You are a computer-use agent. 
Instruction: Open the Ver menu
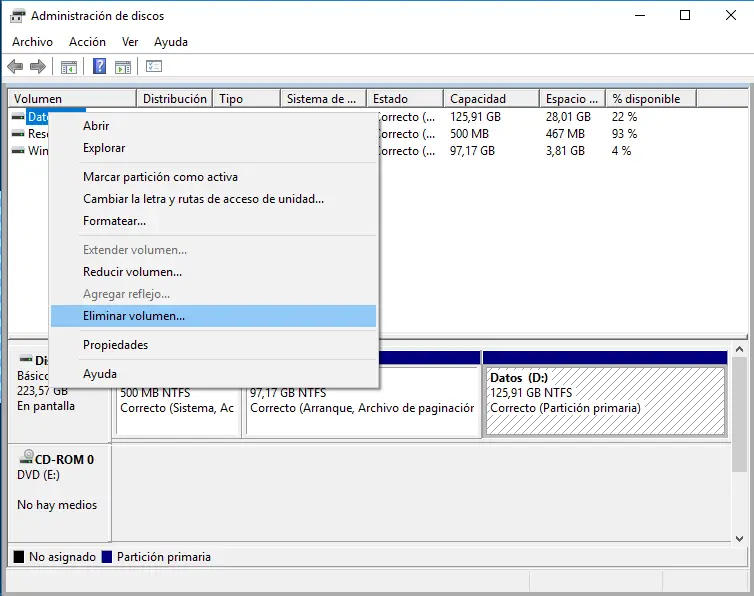130,42
